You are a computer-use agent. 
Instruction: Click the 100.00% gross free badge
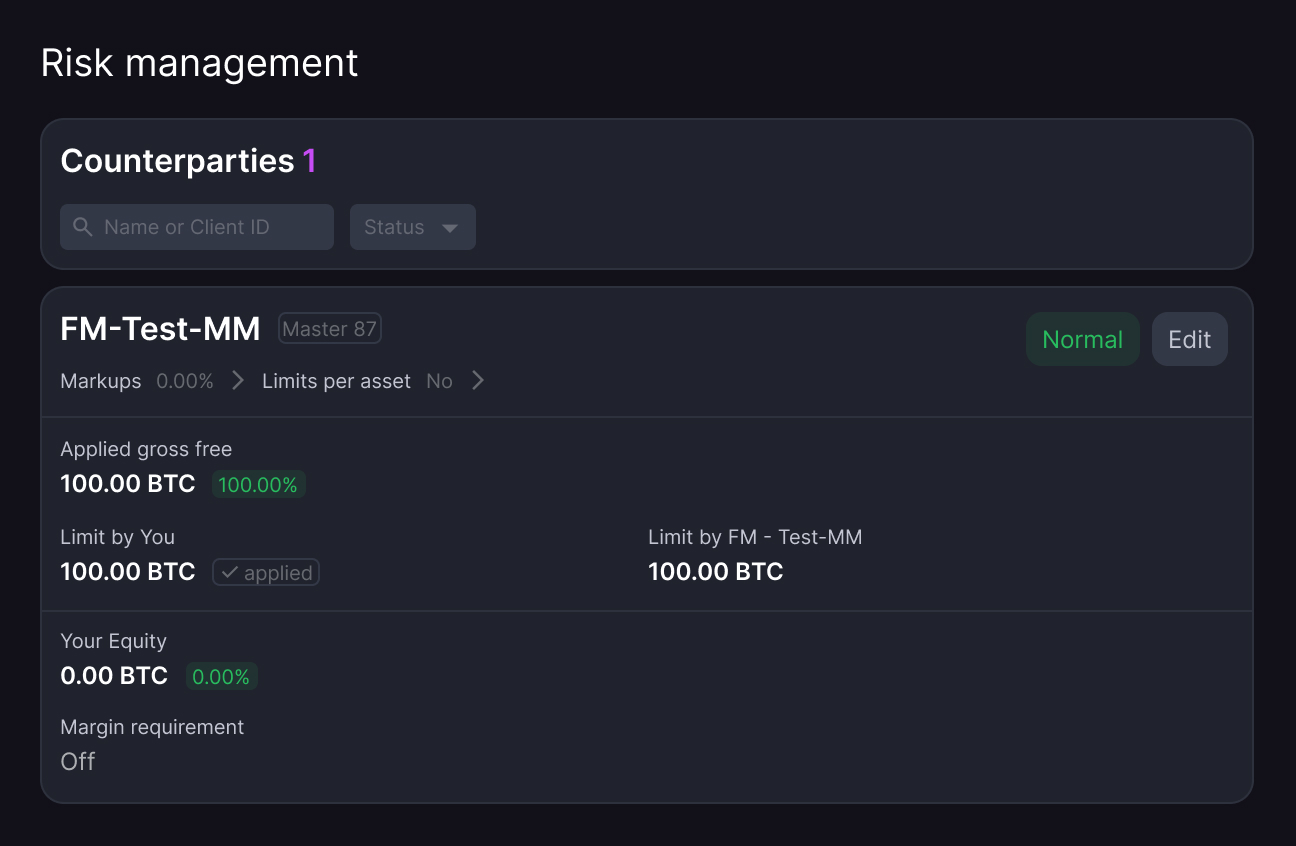pyautogui.click(x=258, y=485)
